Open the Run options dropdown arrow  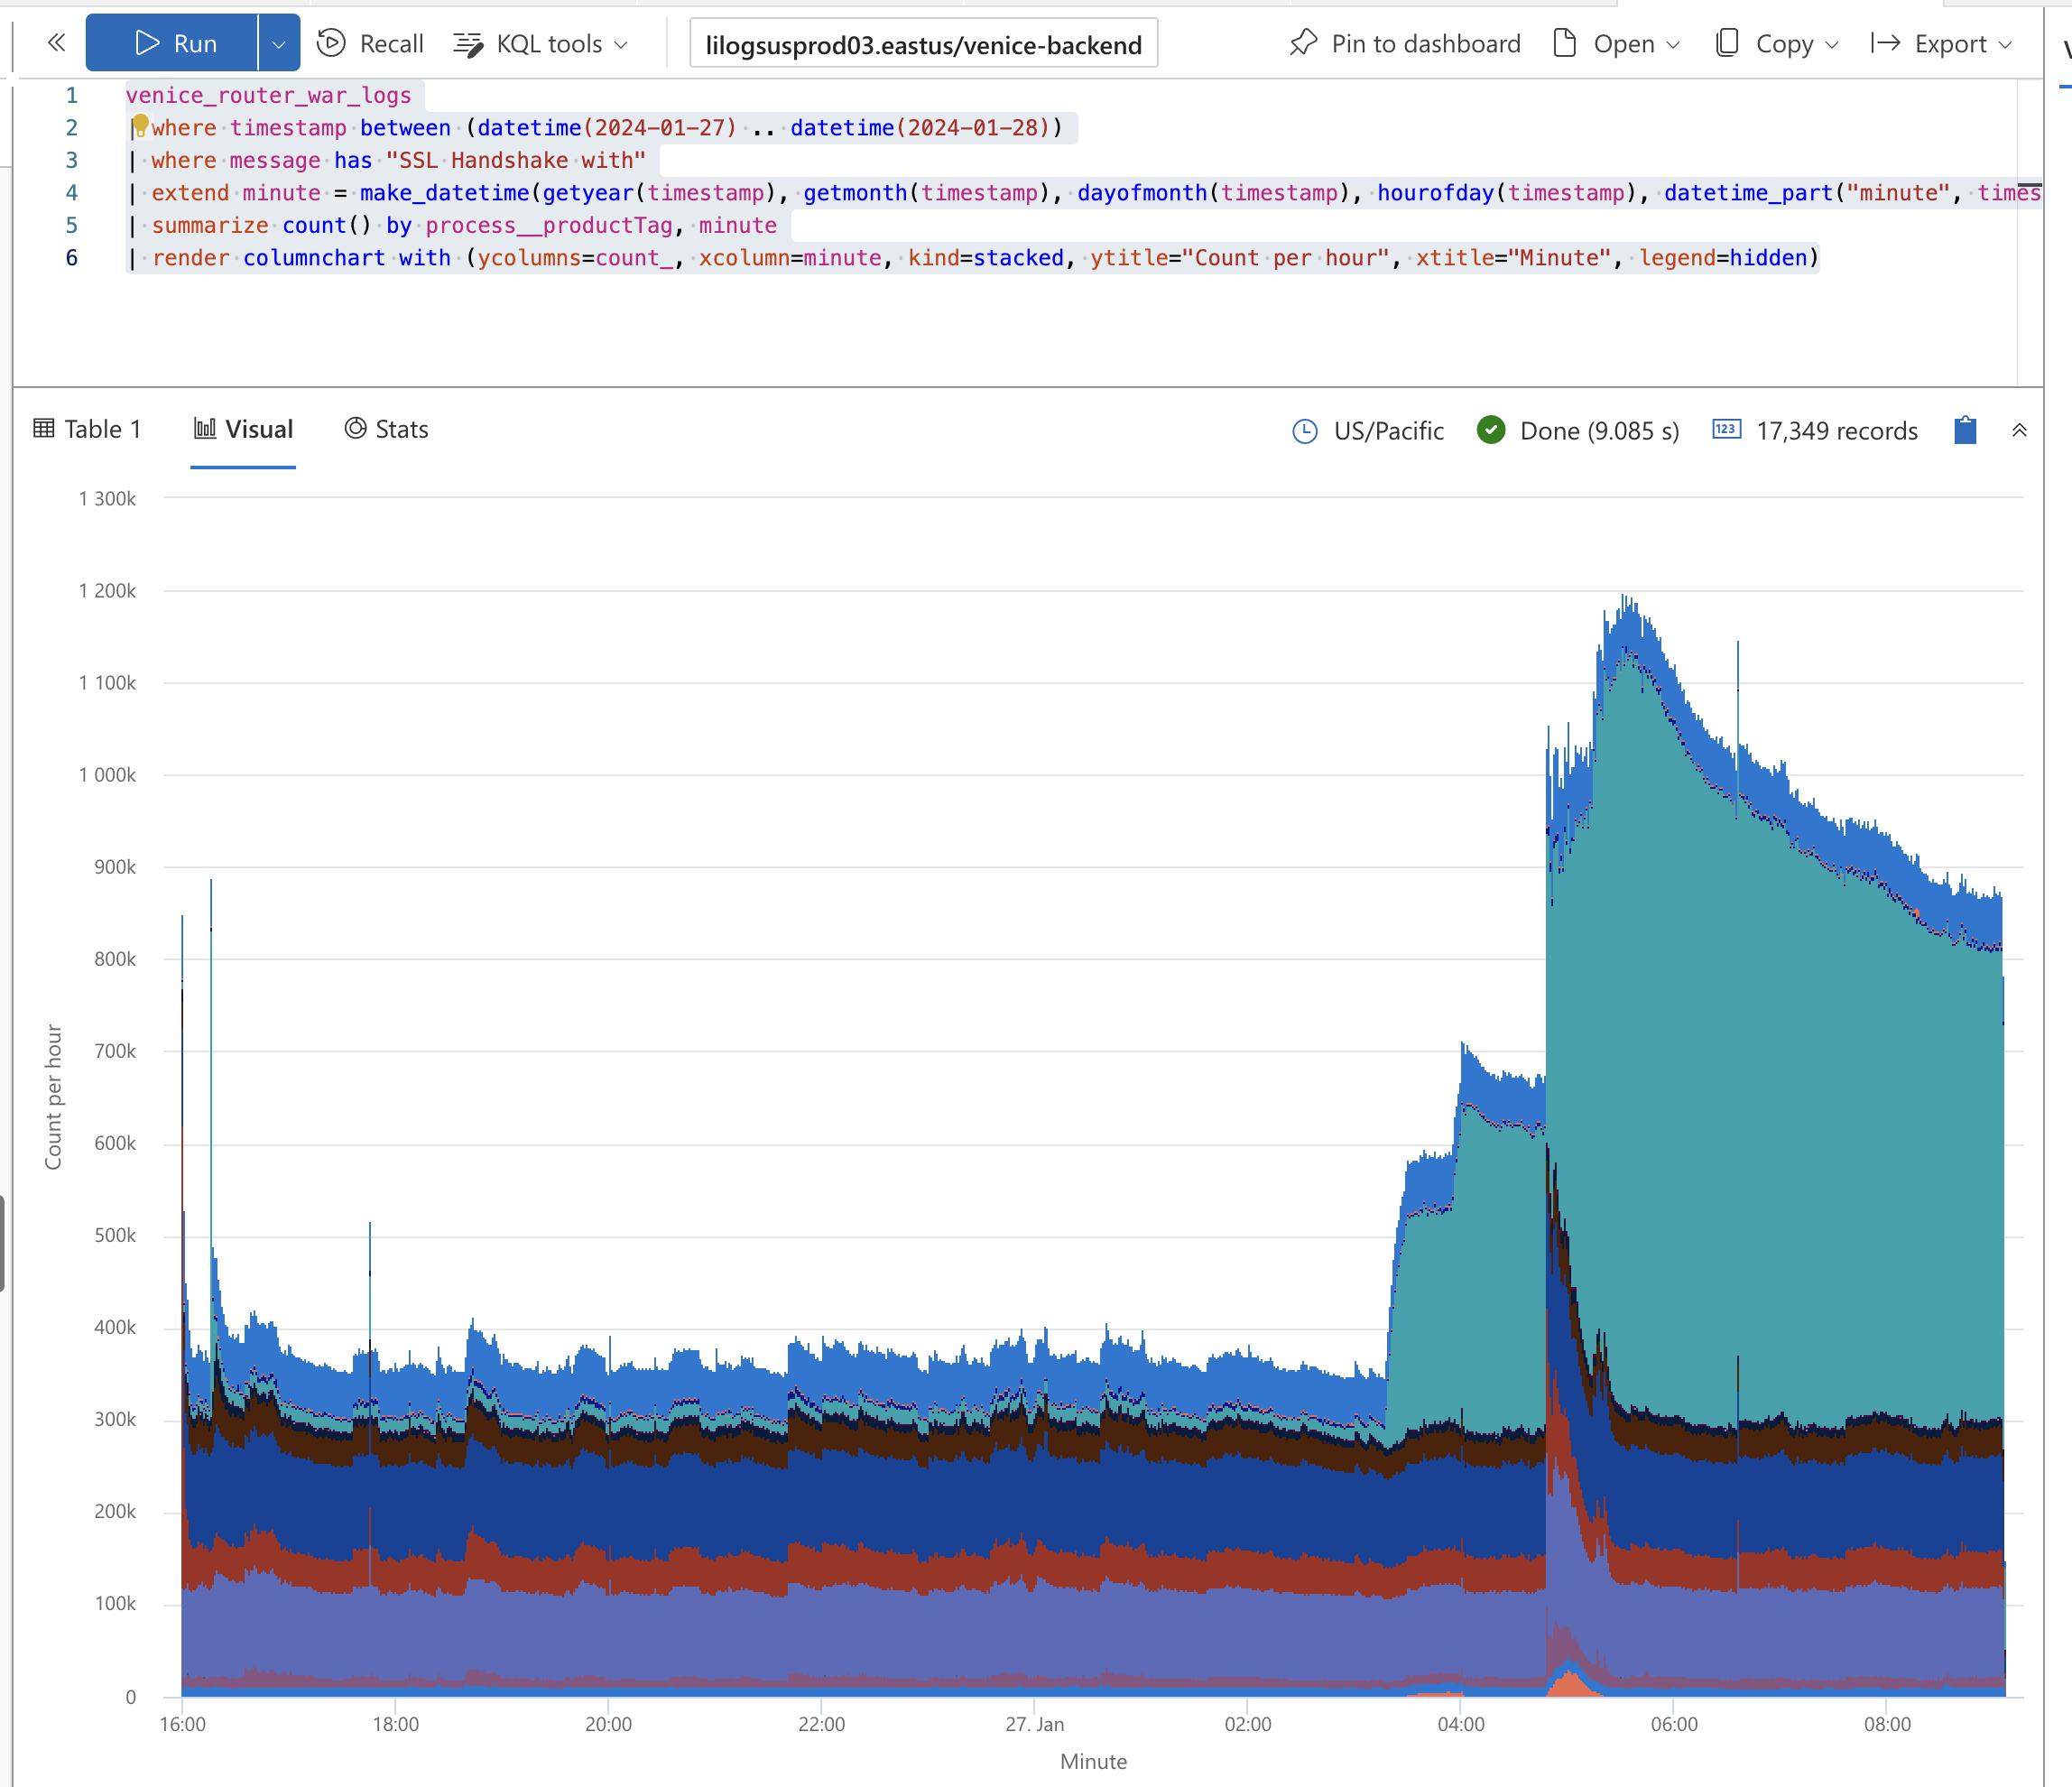click(279, 44)
